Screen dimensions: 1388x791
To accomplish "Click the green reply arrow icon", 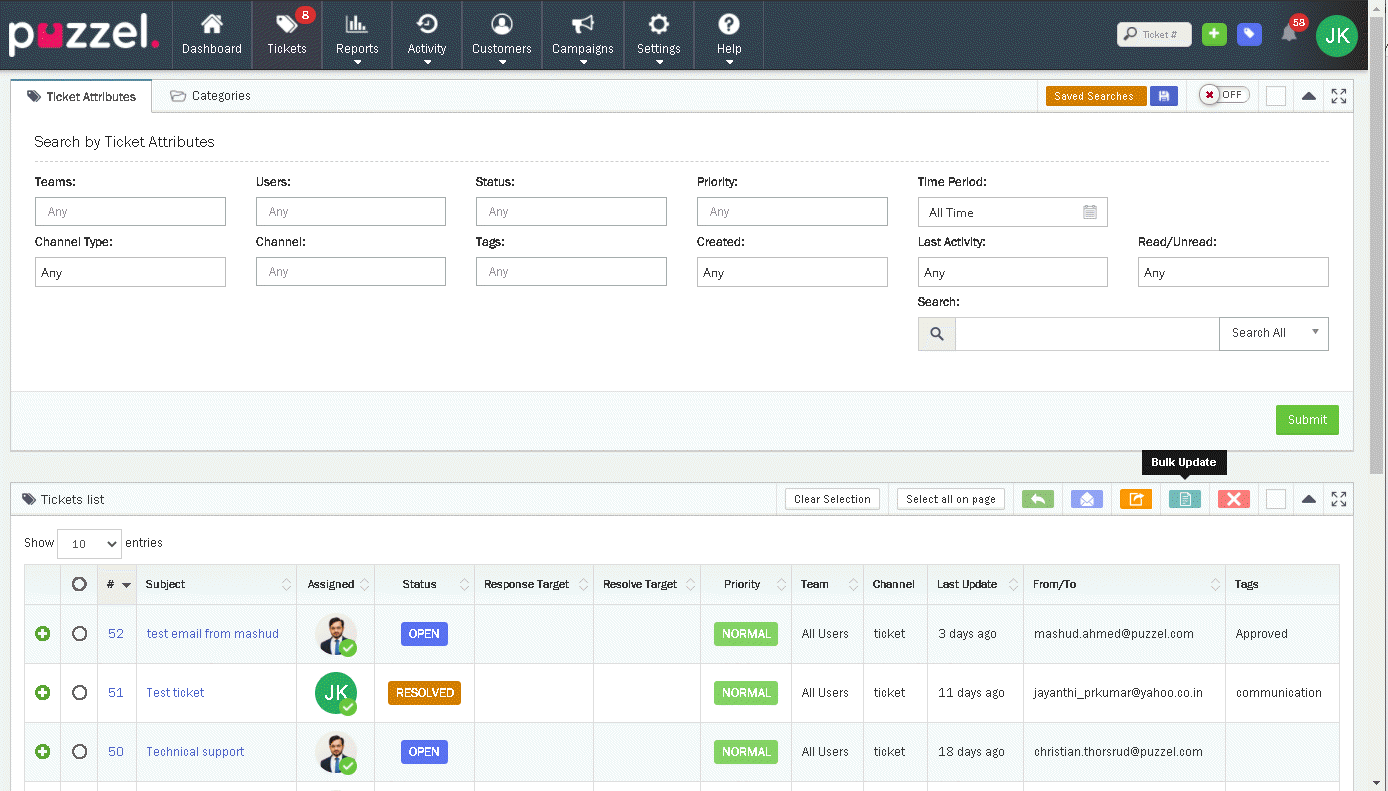I will [1037, 499].
